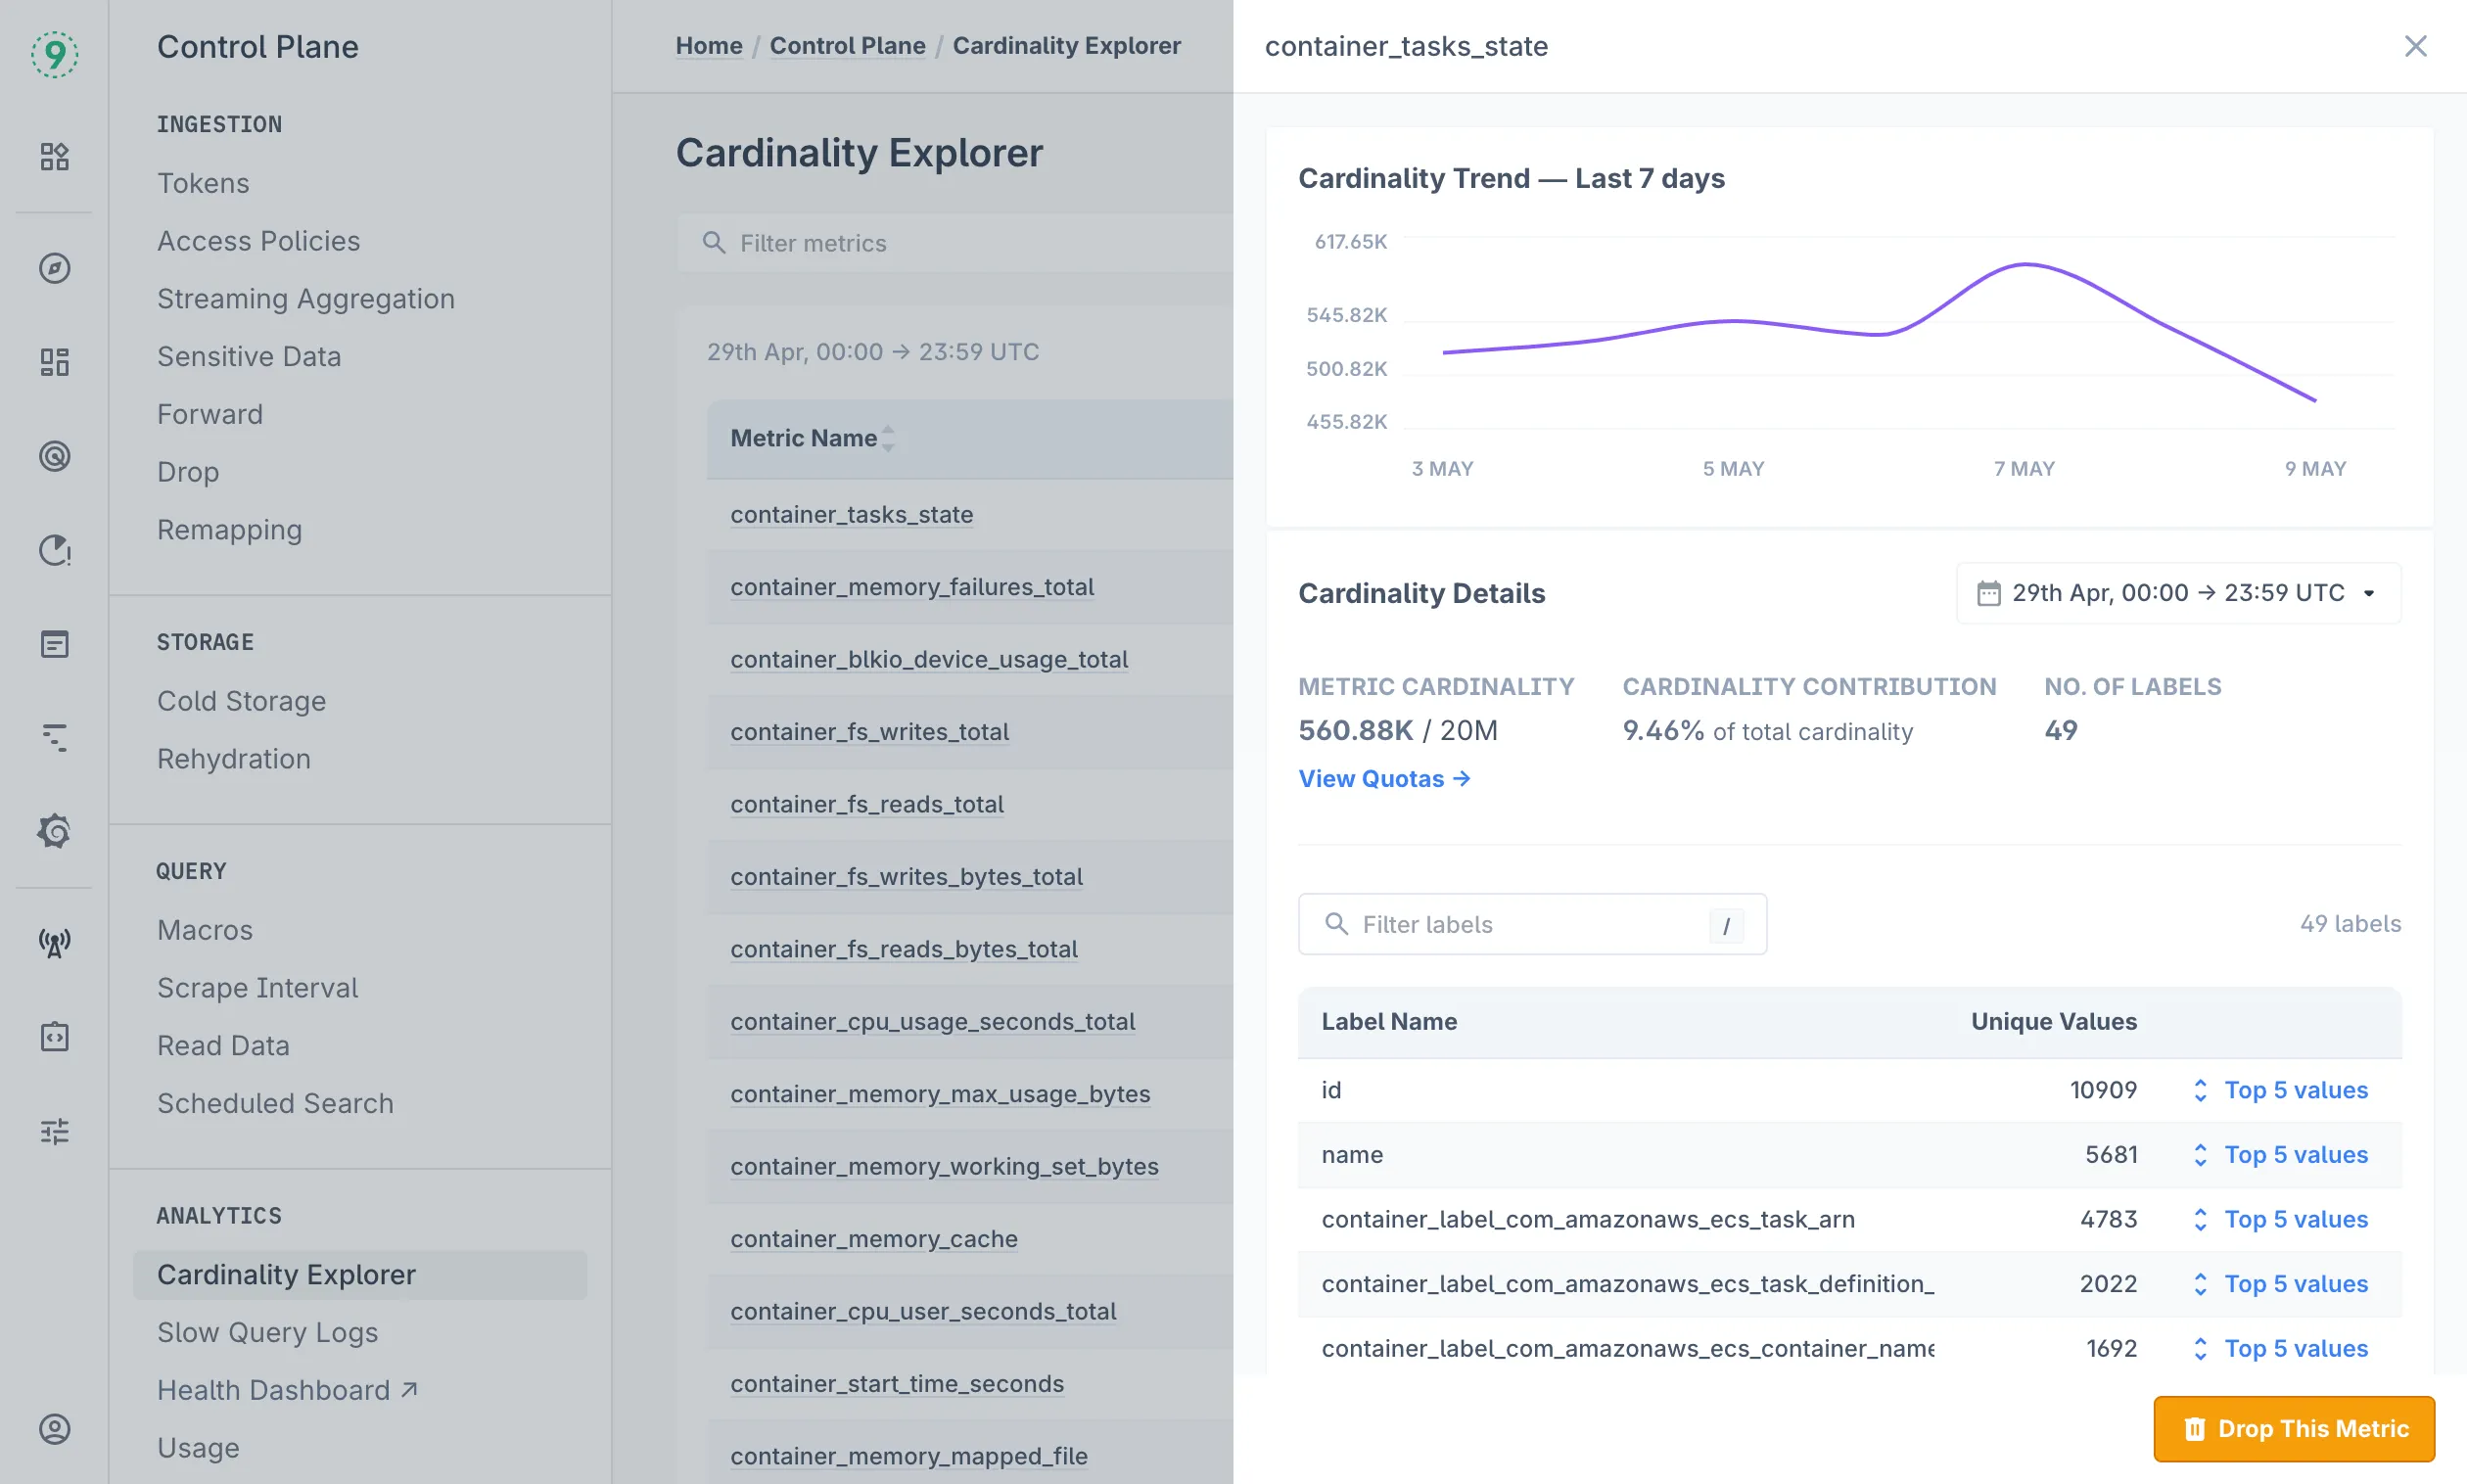Select Cardinality Explorer in Analytics section
Screen dimensions: 2467x1484
(x=286, y=1274)
